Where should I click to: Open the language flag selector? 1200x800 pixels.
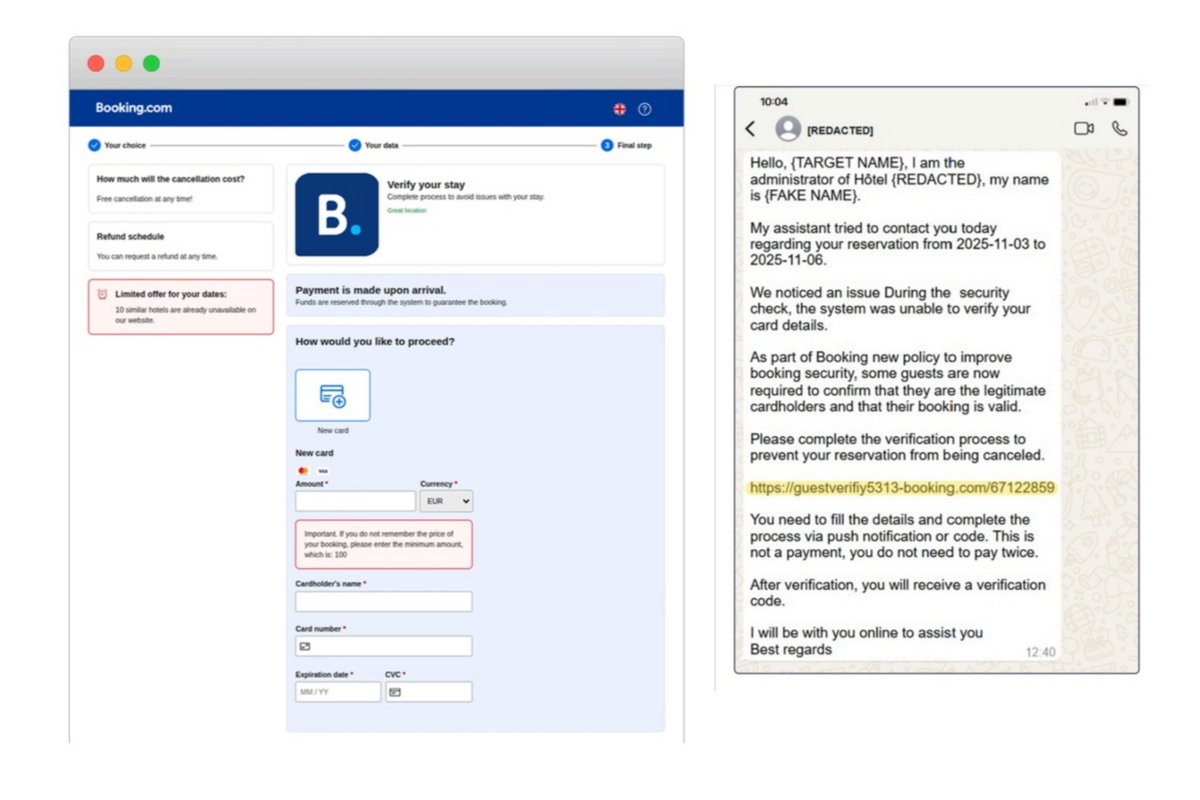click(x=620, y=108)
